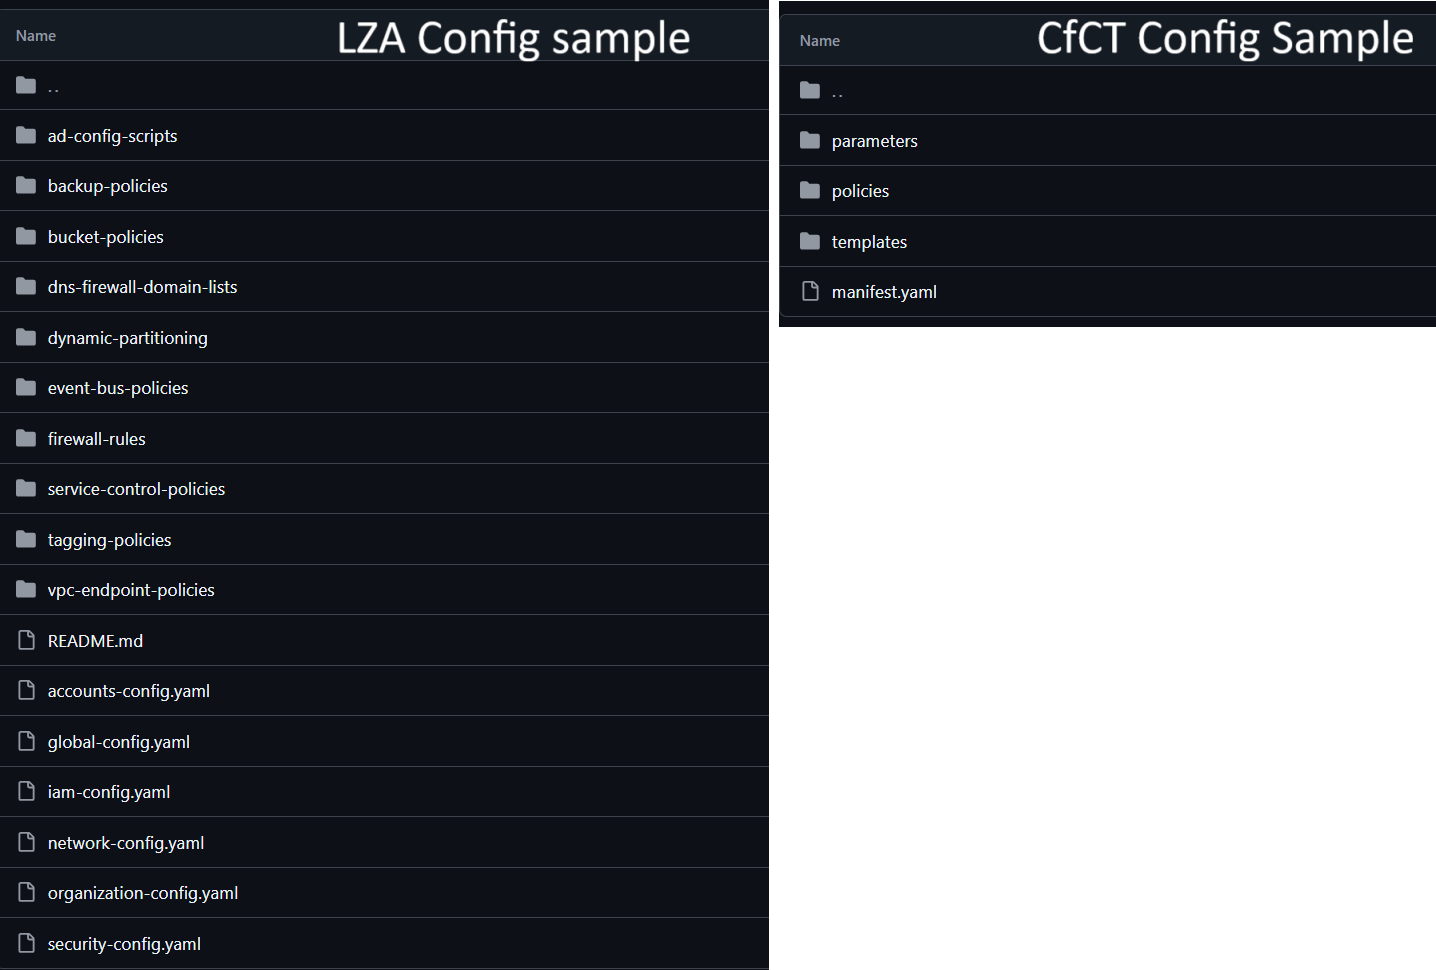
Task: Open the organization-config.yaml file
Action: 143,893
